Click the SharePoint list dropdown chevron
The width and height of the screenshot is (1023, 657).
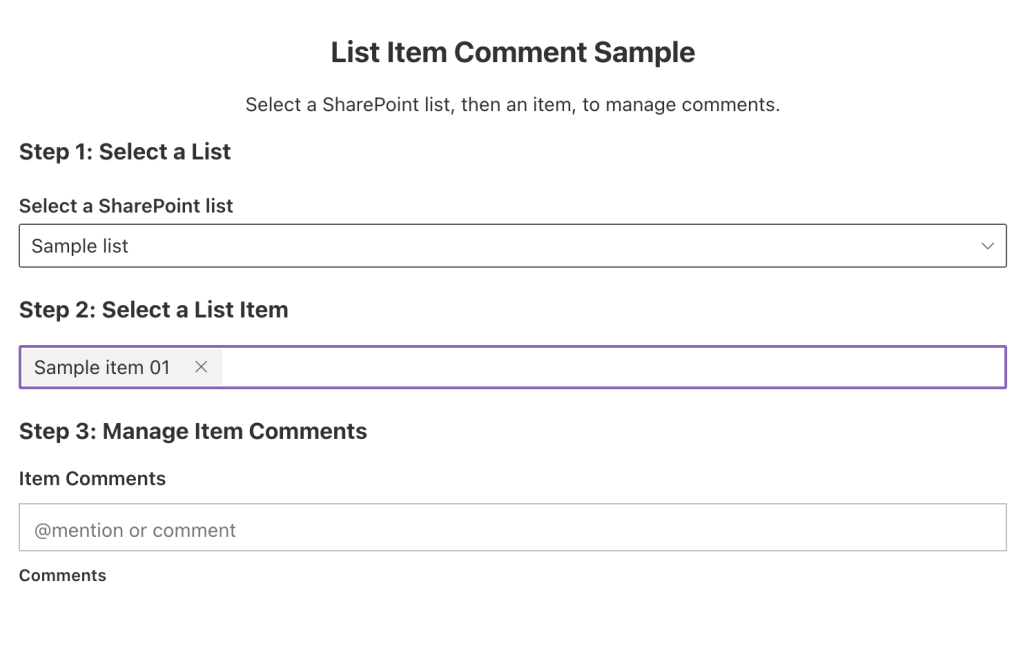(987, 246)
